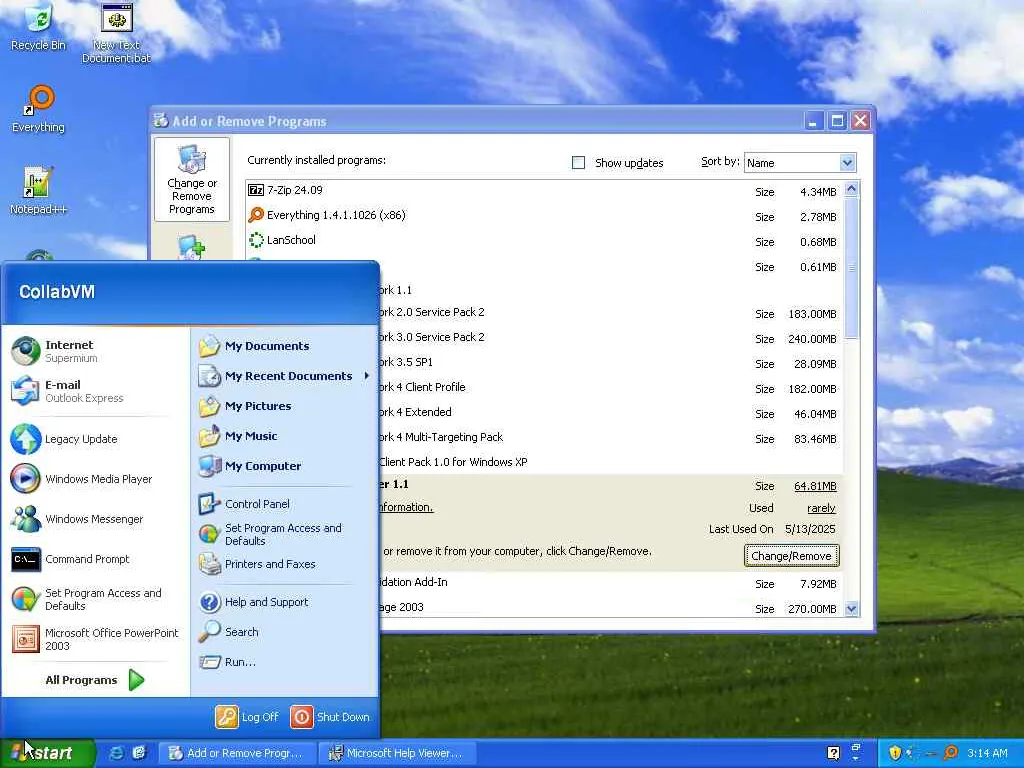The height and width of the screenshot is (768, 1024).
Task: Select the 'idation Add-In' program row
Action: click(x=611, y=583)
